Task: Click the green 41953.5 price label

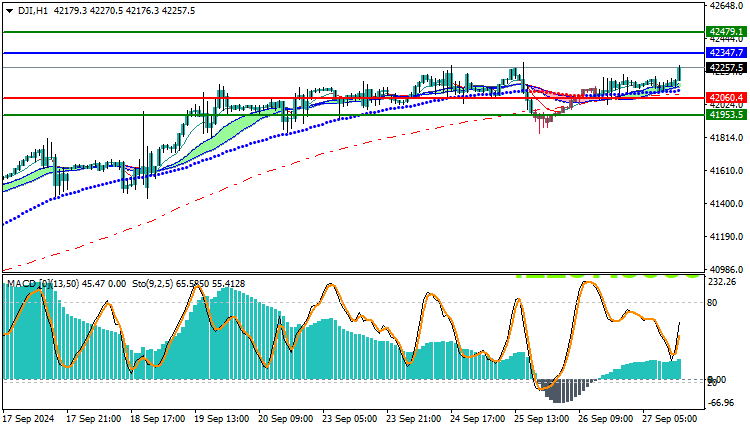Action: coord(726,115)
